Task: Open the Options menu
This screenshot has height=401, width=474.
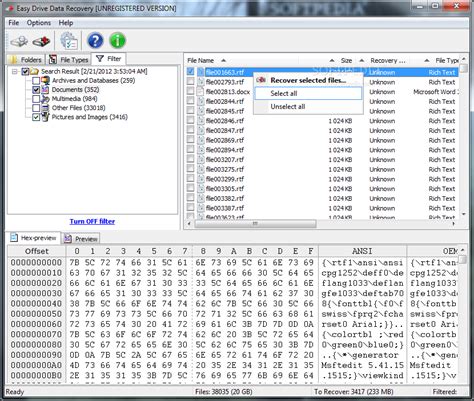Action: point(39,23)
